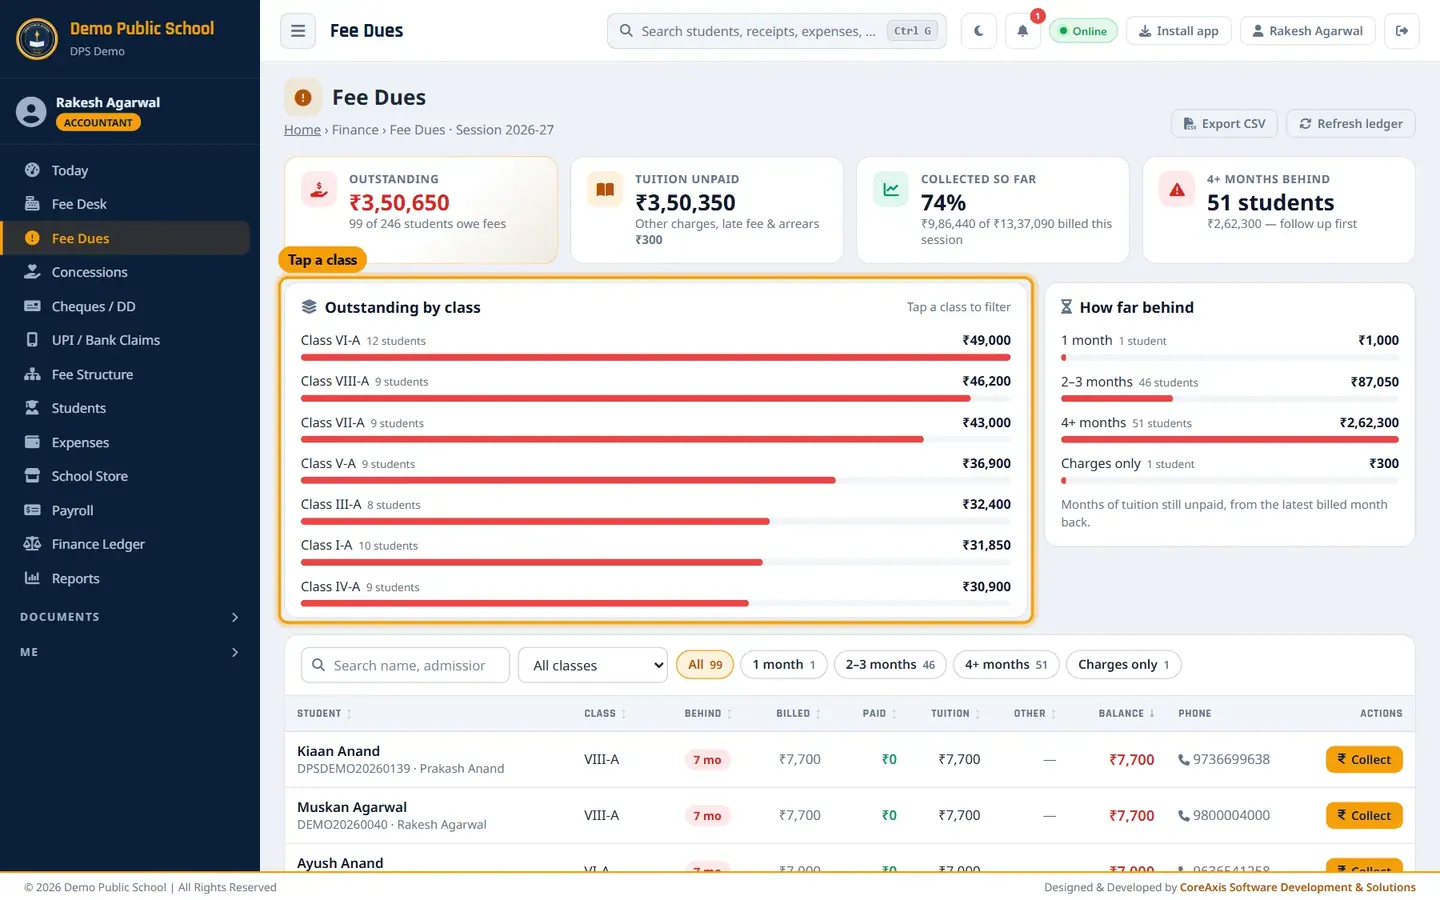The height and width of the screenshot is (900, 1440).
Task: Select the All 99 filter chip
Action: (705, 665)
